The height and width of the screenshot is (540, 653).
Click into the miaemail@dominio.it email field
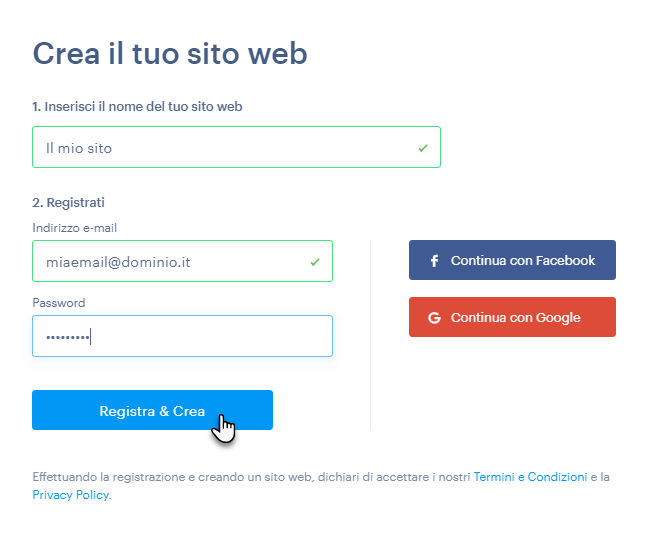click(182, 261)
